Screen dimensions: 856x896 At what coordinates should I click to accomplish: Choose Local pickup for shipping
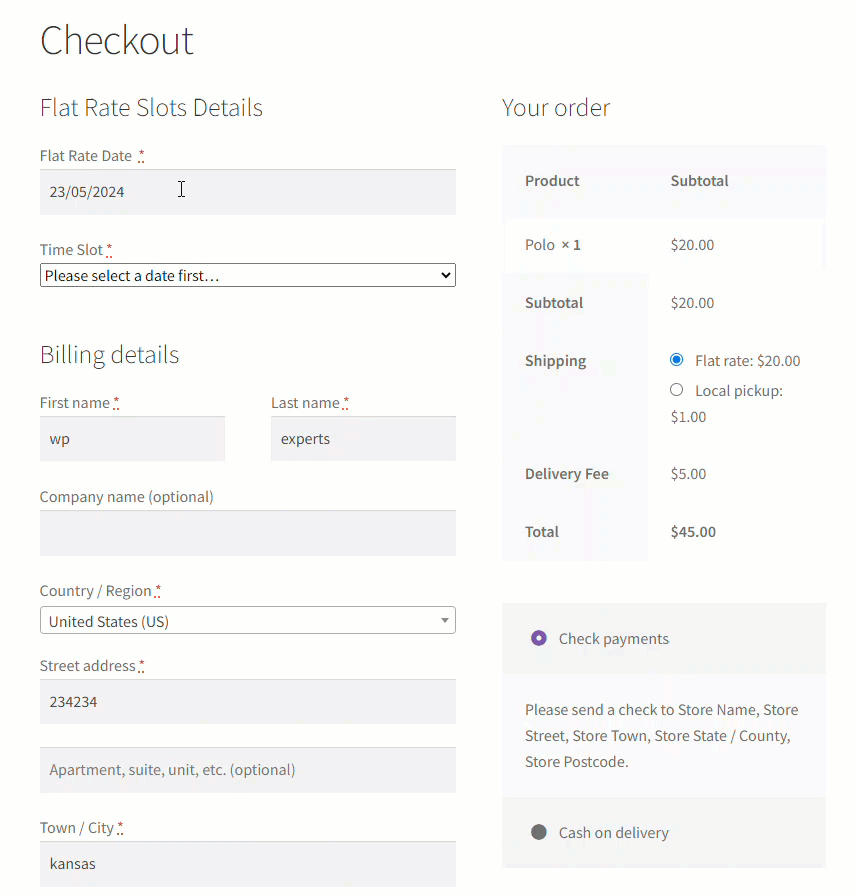[x=676, y=390]
